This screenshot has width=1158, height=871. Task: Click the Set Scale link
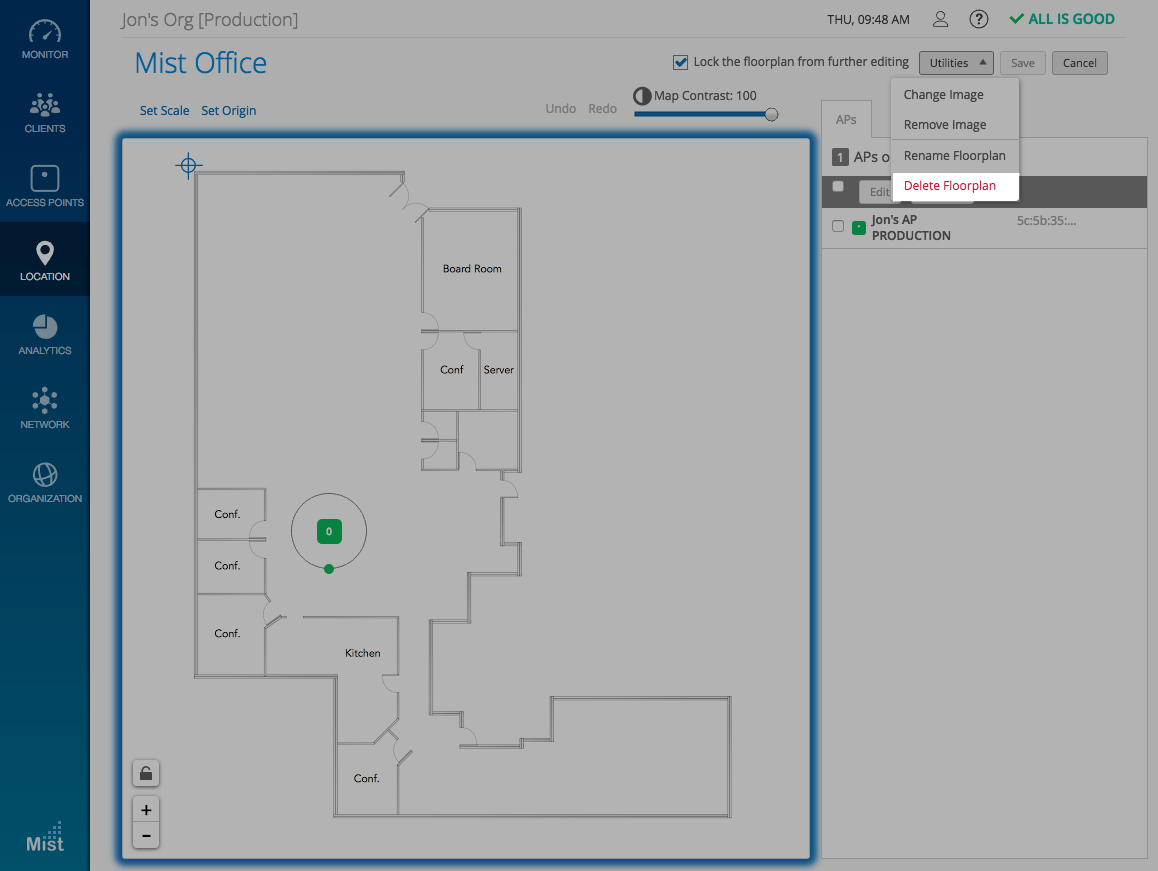[x=164, y=110]
